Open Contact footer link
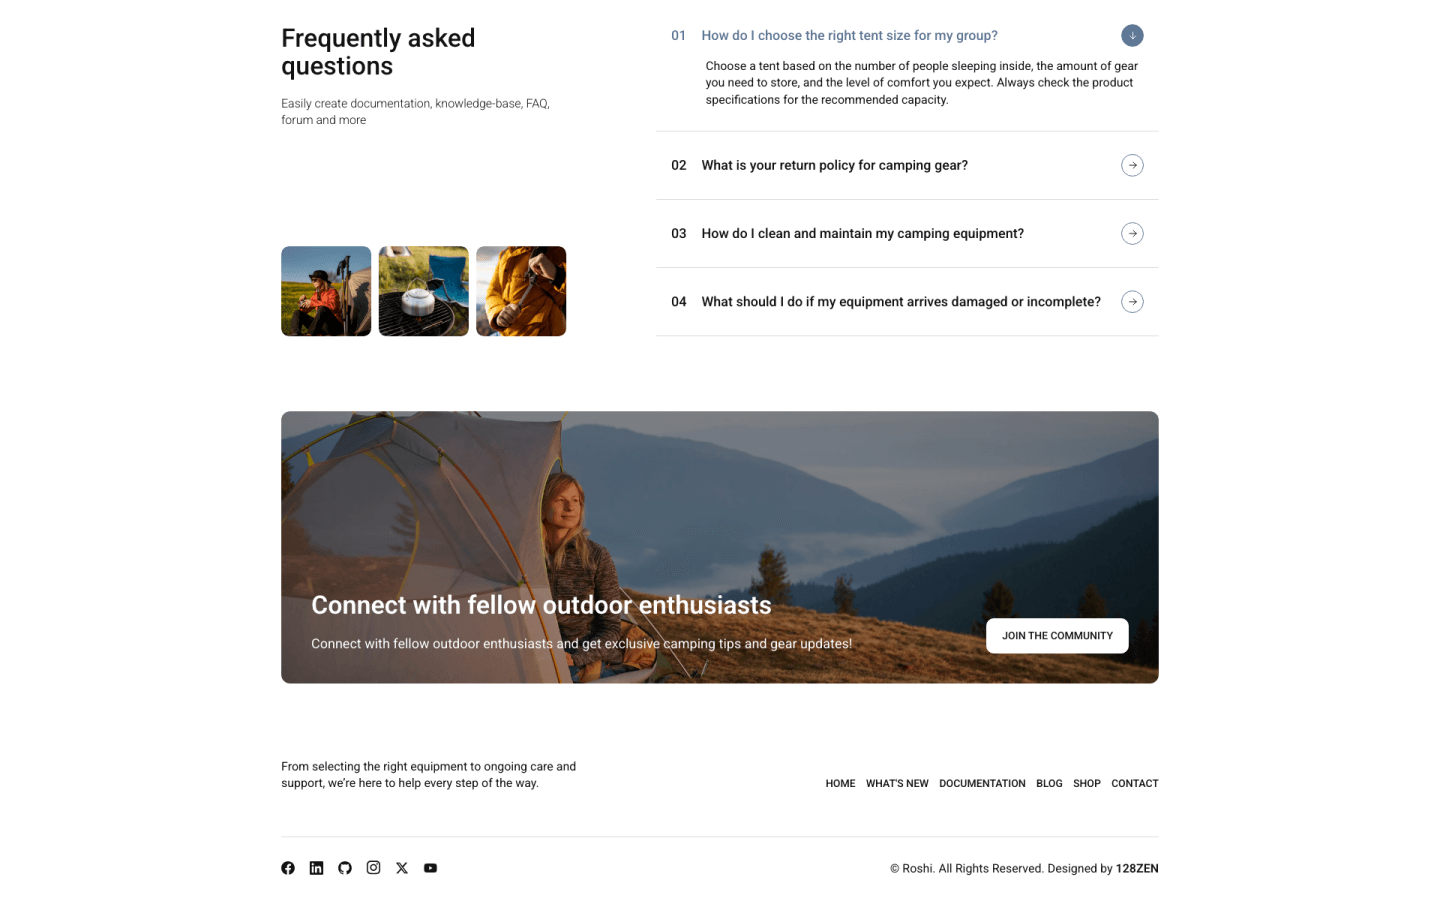The width and height of the screenshot is (1440, 900). point(1135,784)
